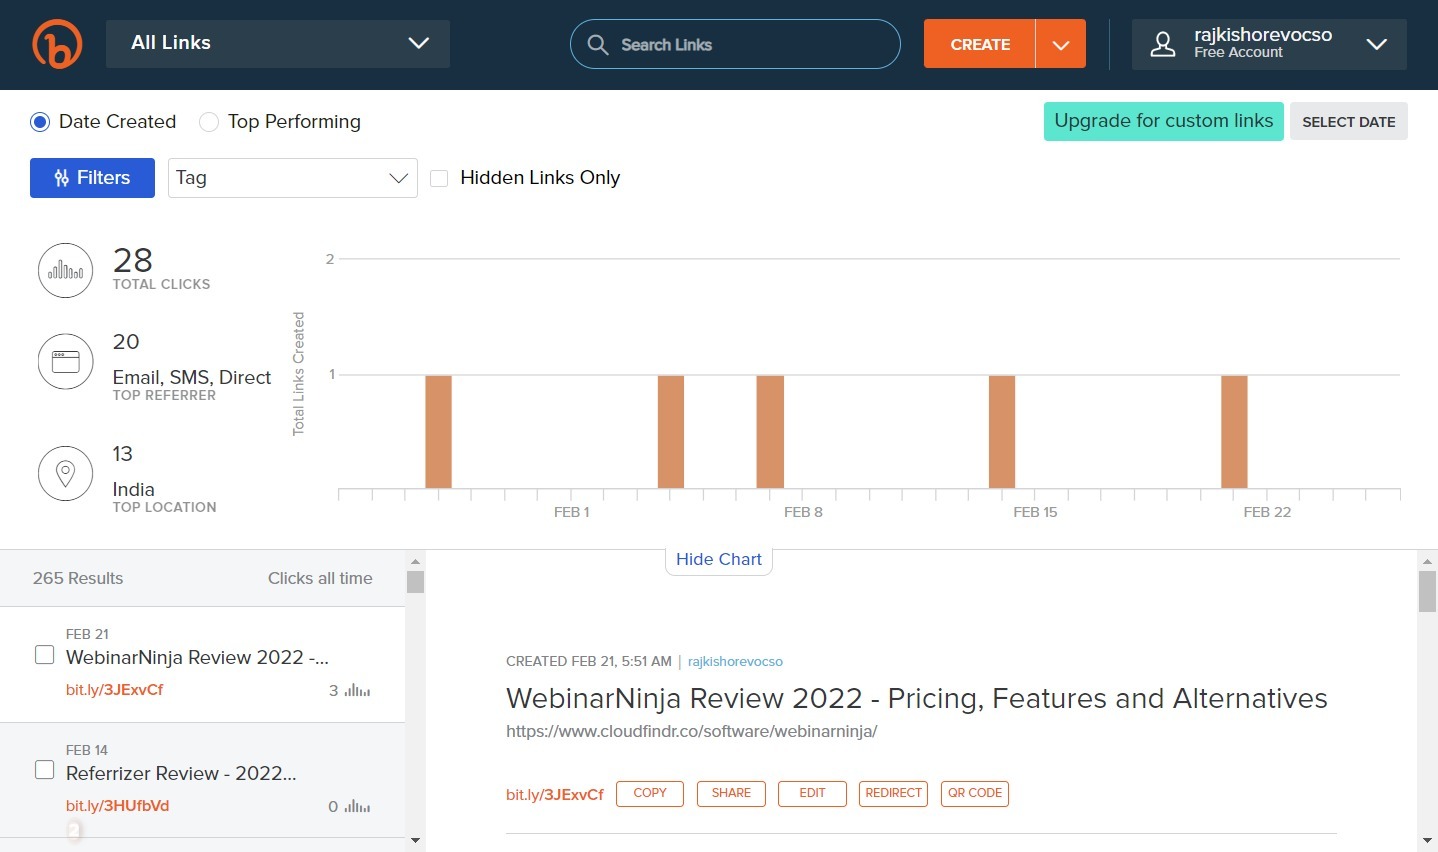Click the EDIT button
Image resolution: width=1438 pixels, height=852 pixels.
812,793
